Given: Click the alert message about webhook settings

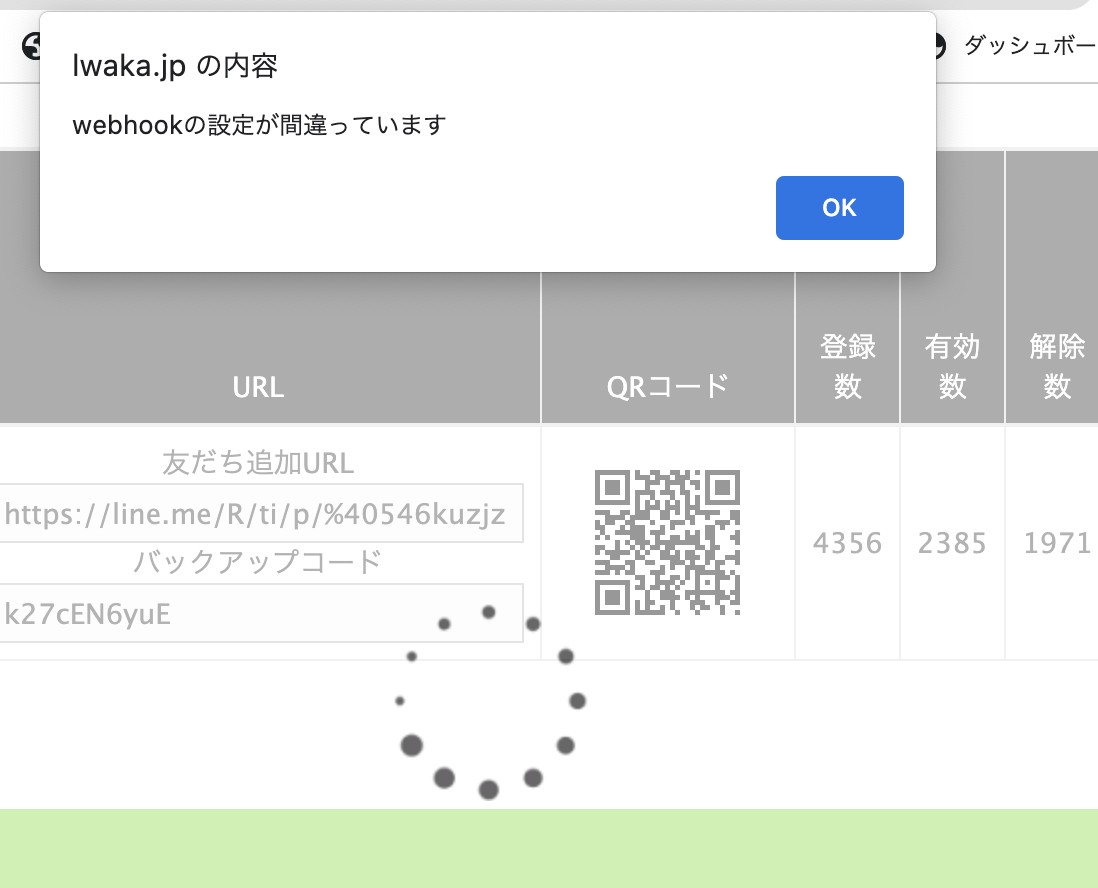Looking at the screenshot, I should tap(259, 125).
